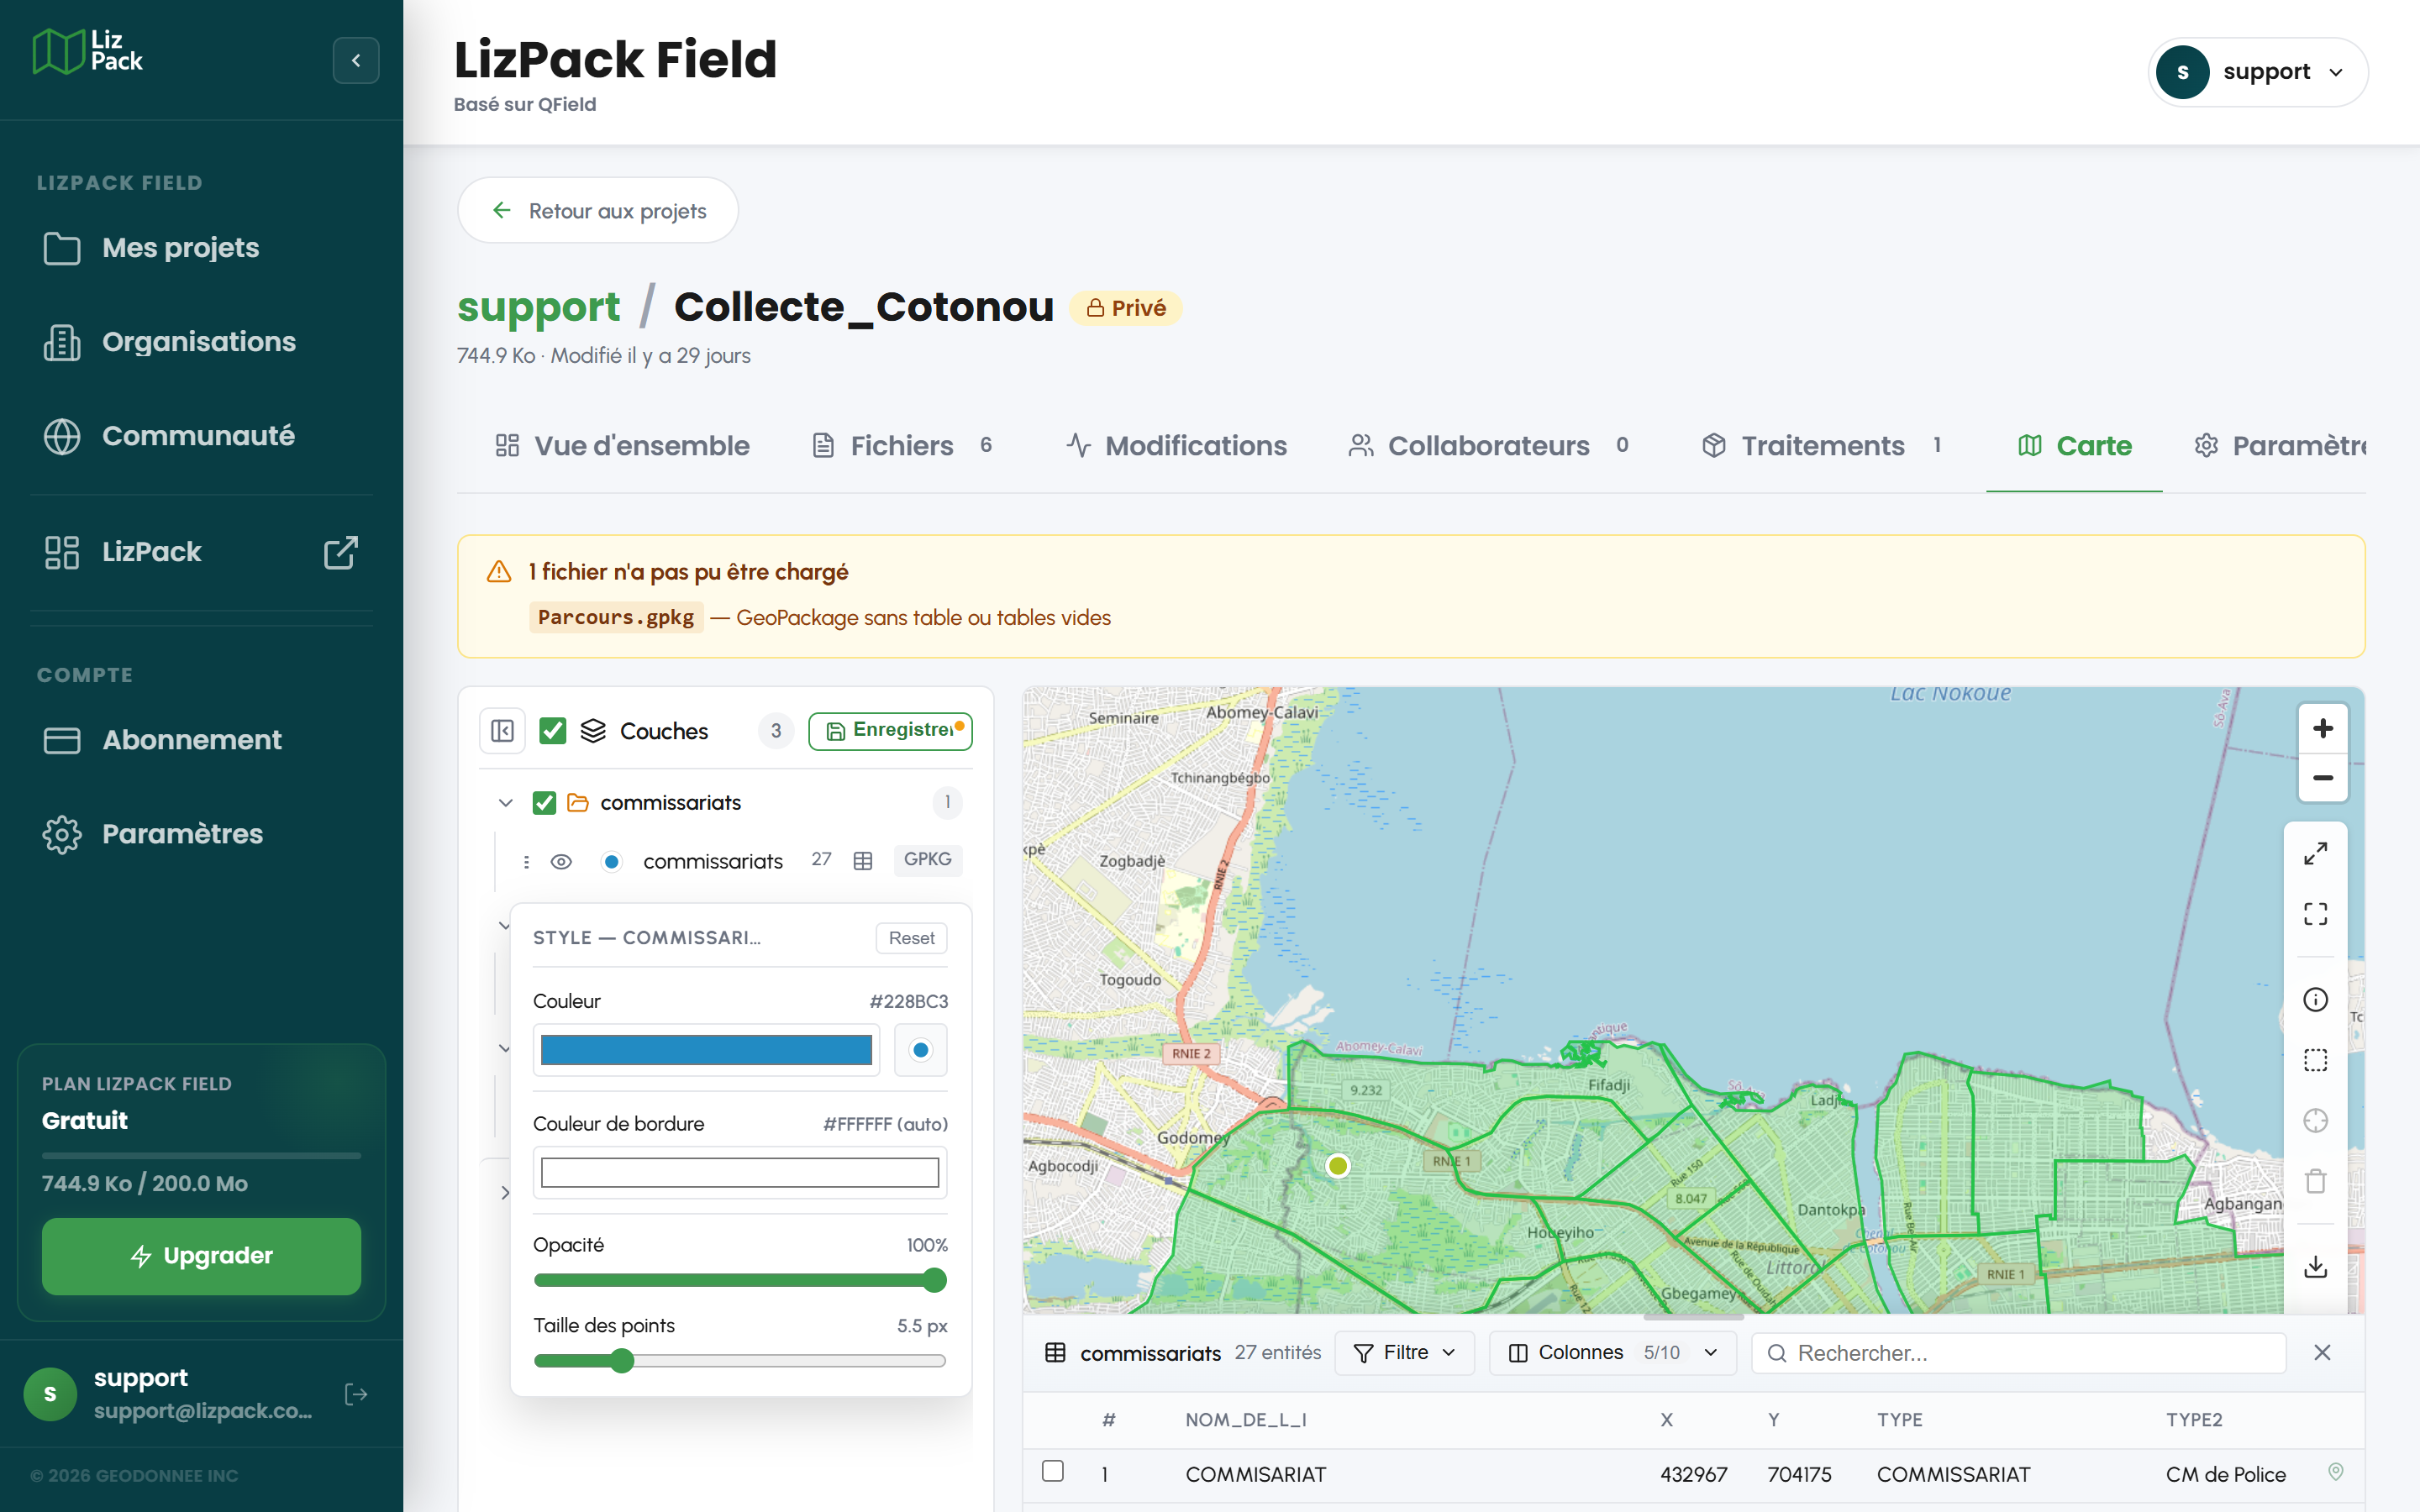Open the commissariats layer drag handle menu
The width and height of the screenshot is (2420, 1512).
(526, 862)
